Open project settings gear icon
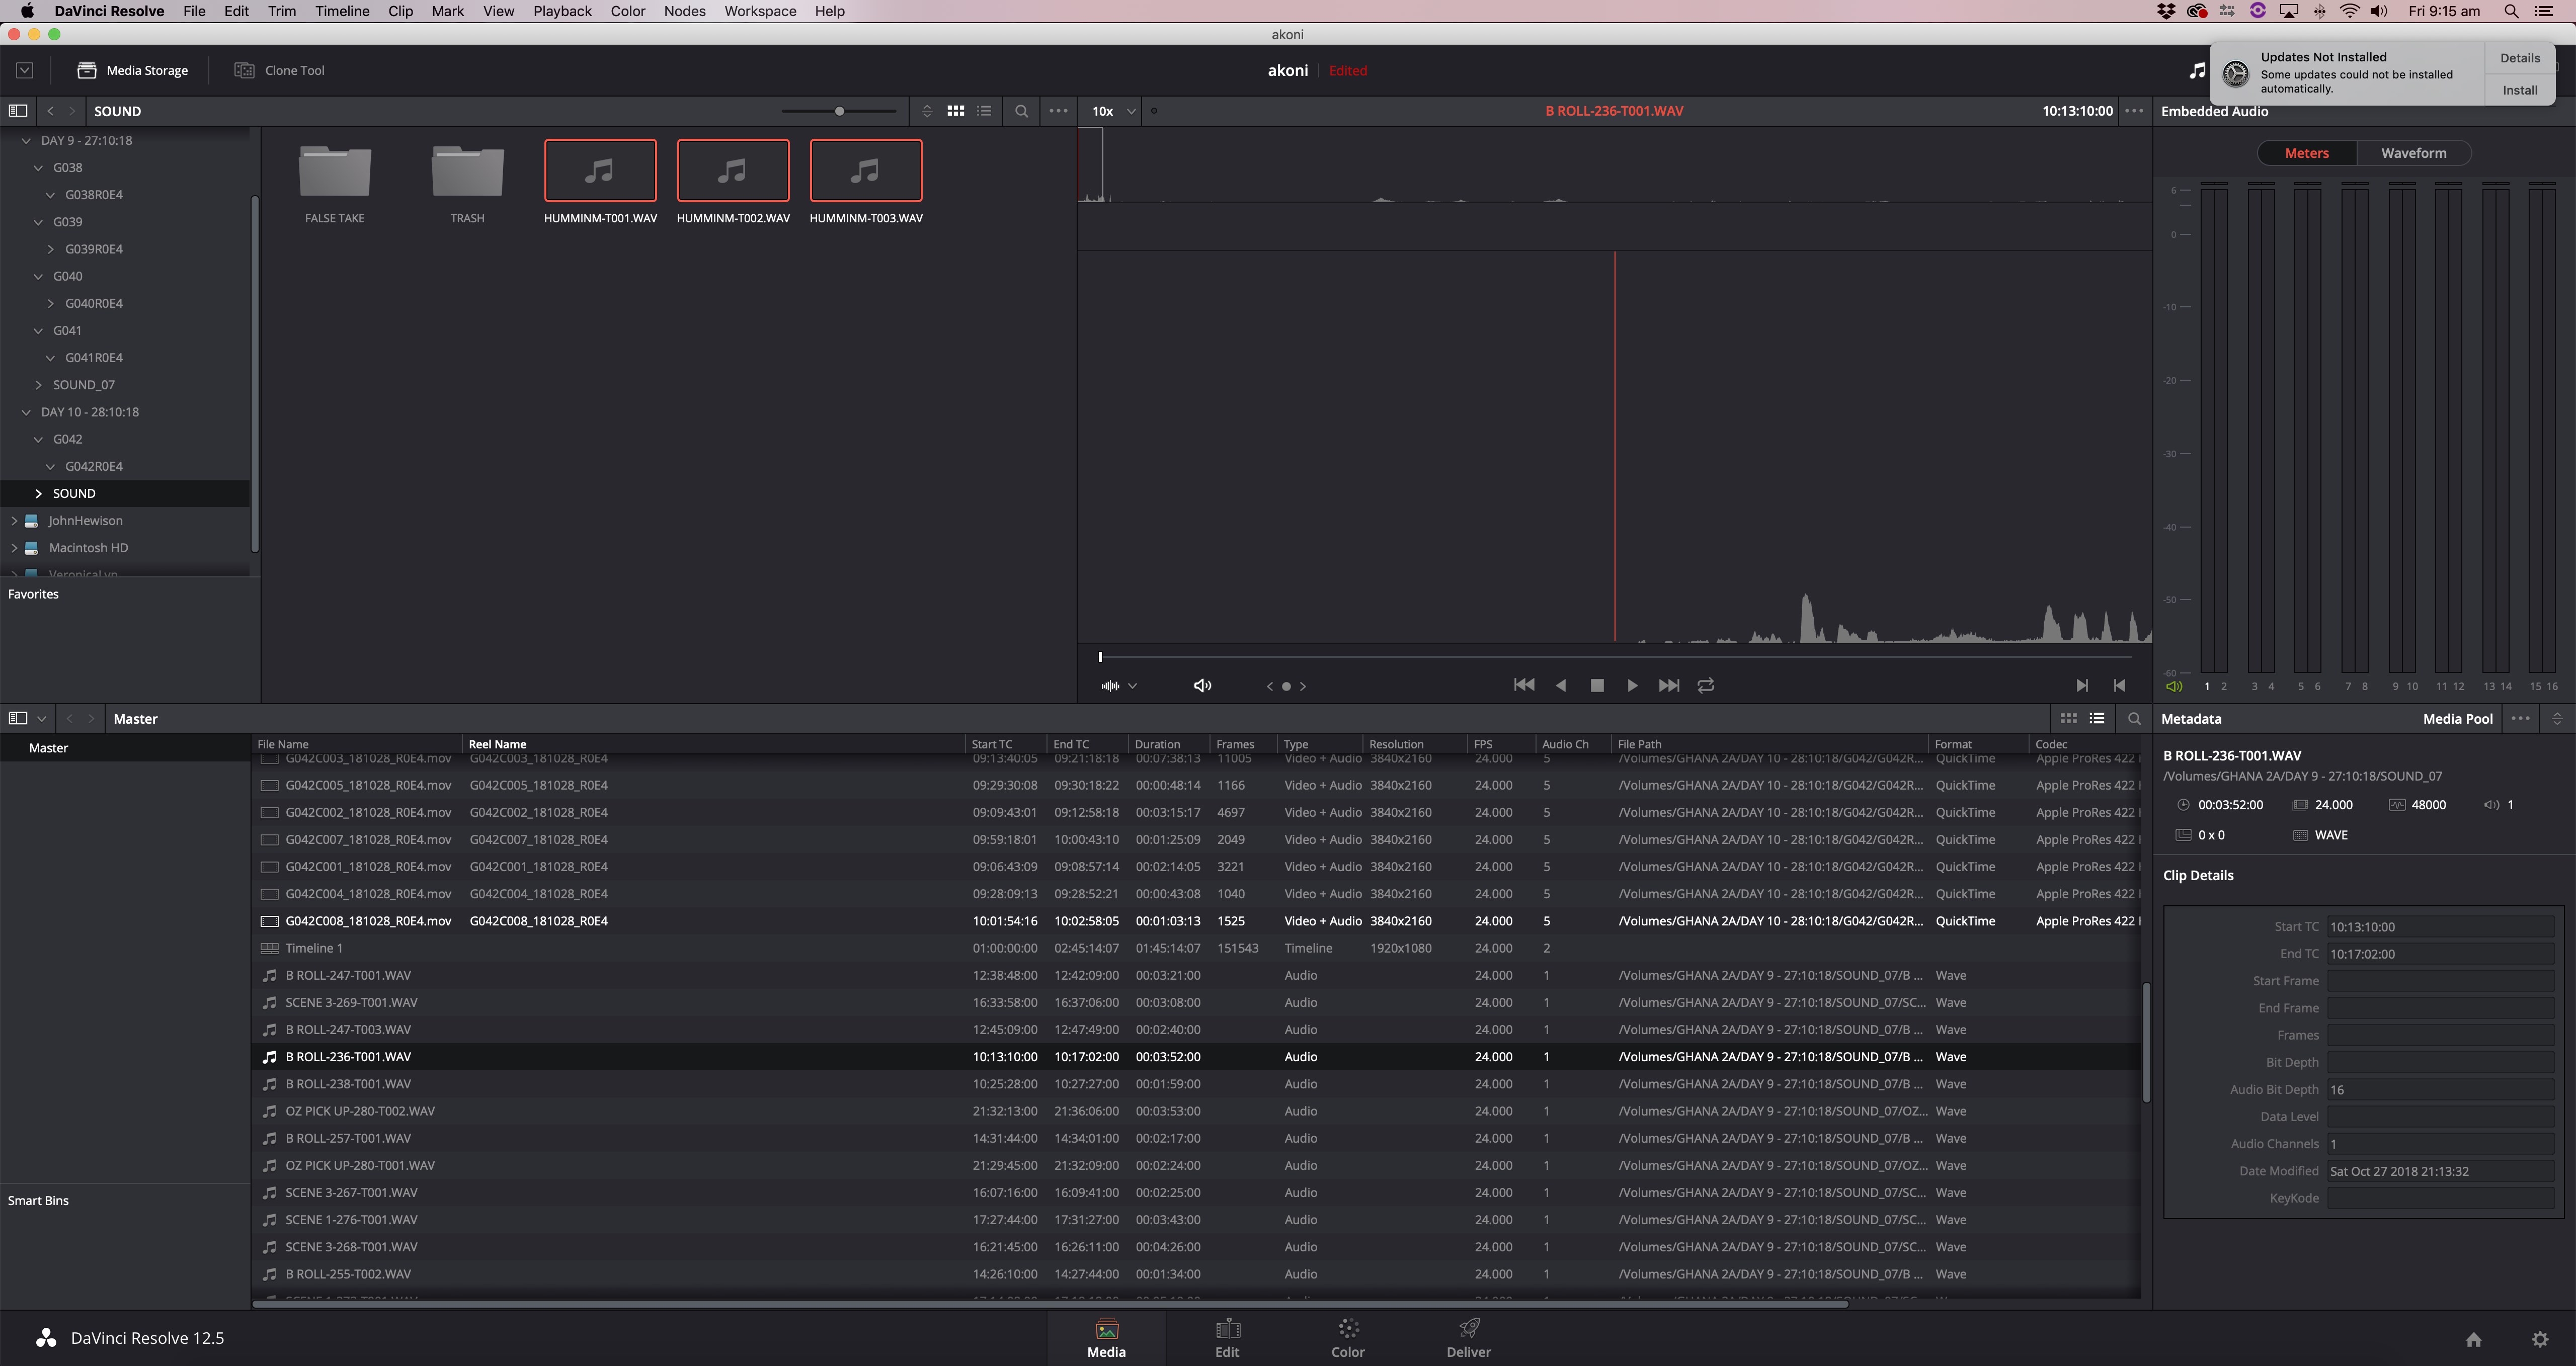2576x1366 pixels. [x=2540, y=1339]
